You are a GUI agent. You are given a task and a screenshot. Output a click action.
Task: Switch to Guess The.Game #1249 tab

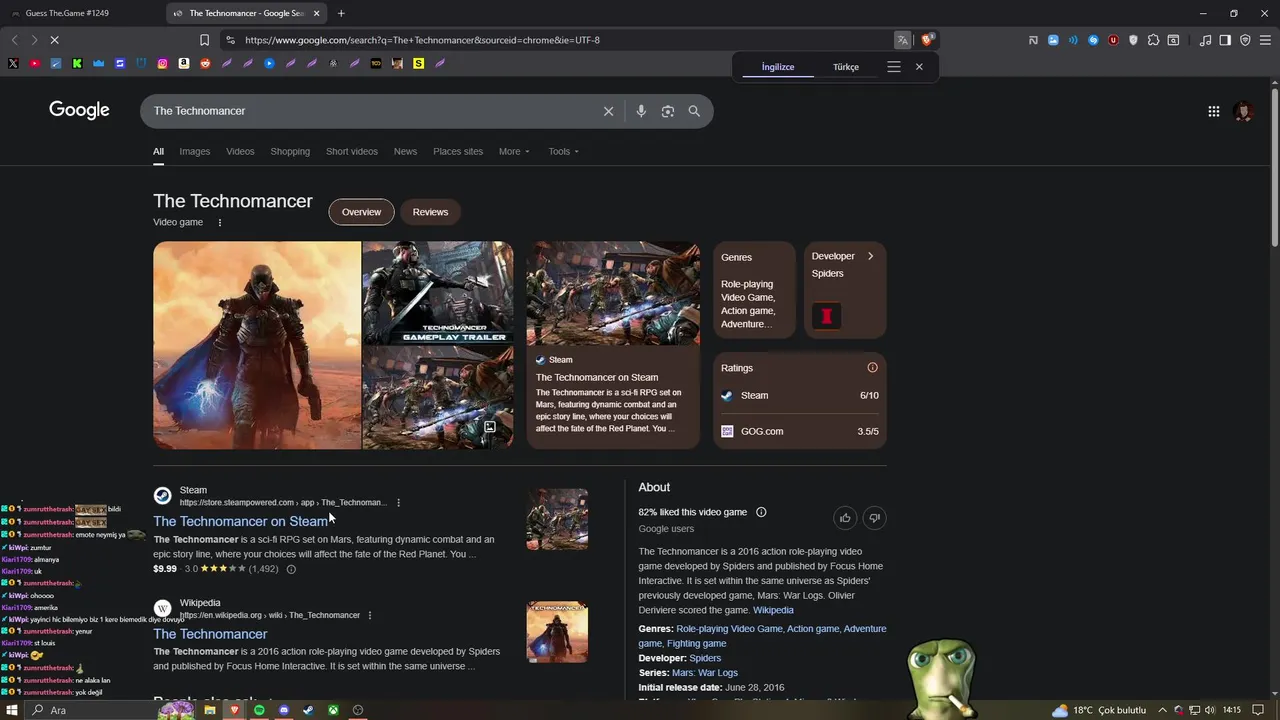pyautogui.click(x=80, y=13)
